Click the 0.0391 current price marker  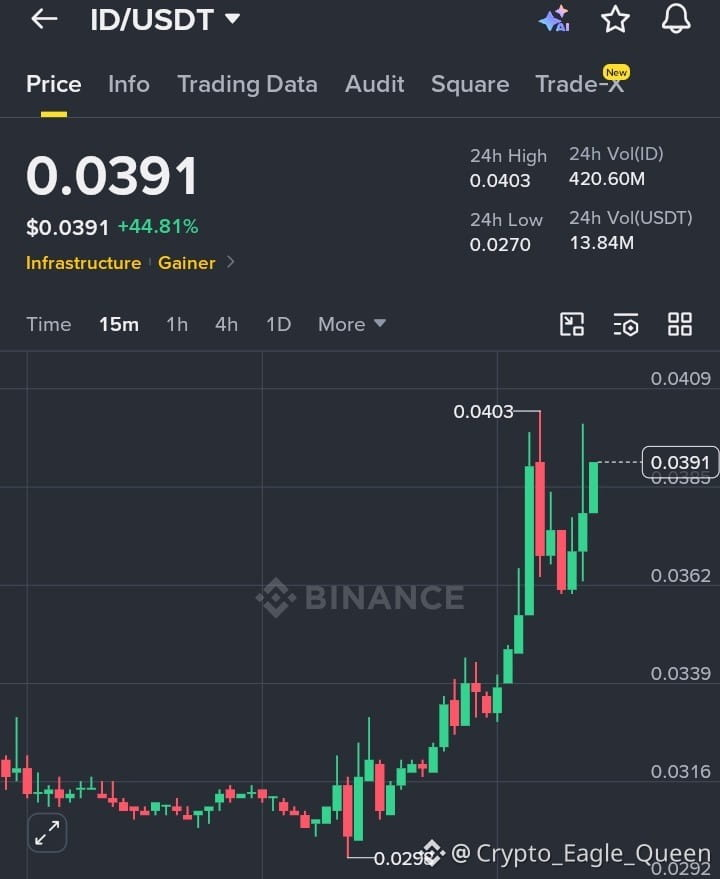click(680, 462)
